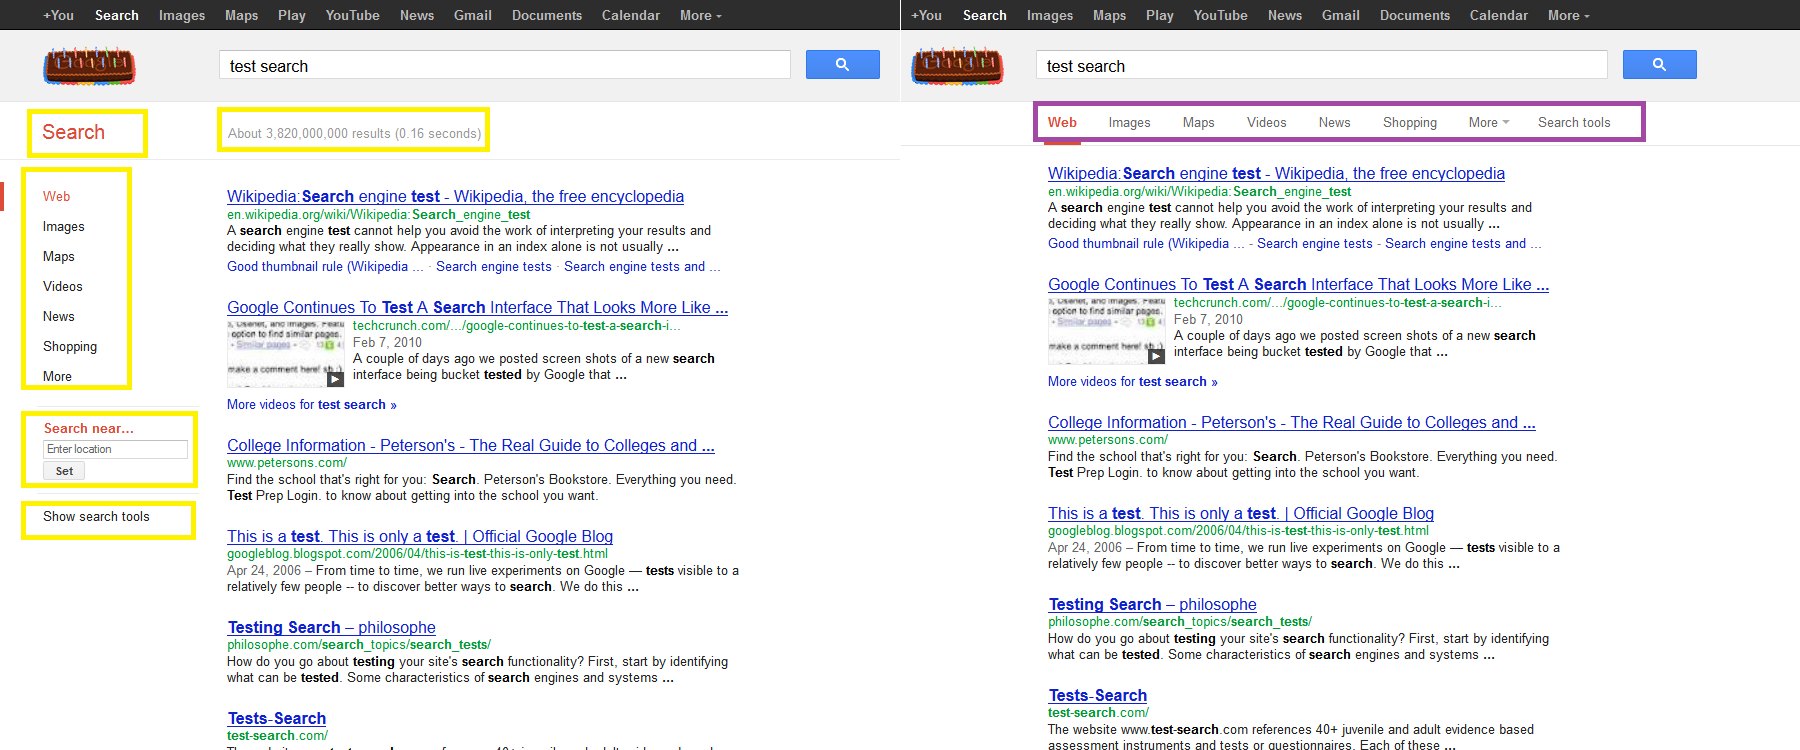
Task: Open College Information Peterson's result in left page
Action: pos(470,445)
